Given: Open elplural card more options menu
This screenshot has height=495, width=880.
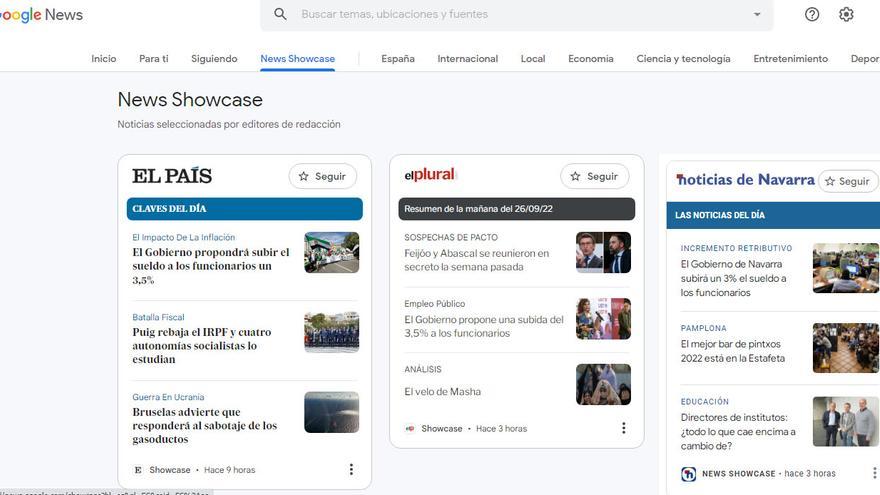Looking at the screenshot, I should (623, 428).
